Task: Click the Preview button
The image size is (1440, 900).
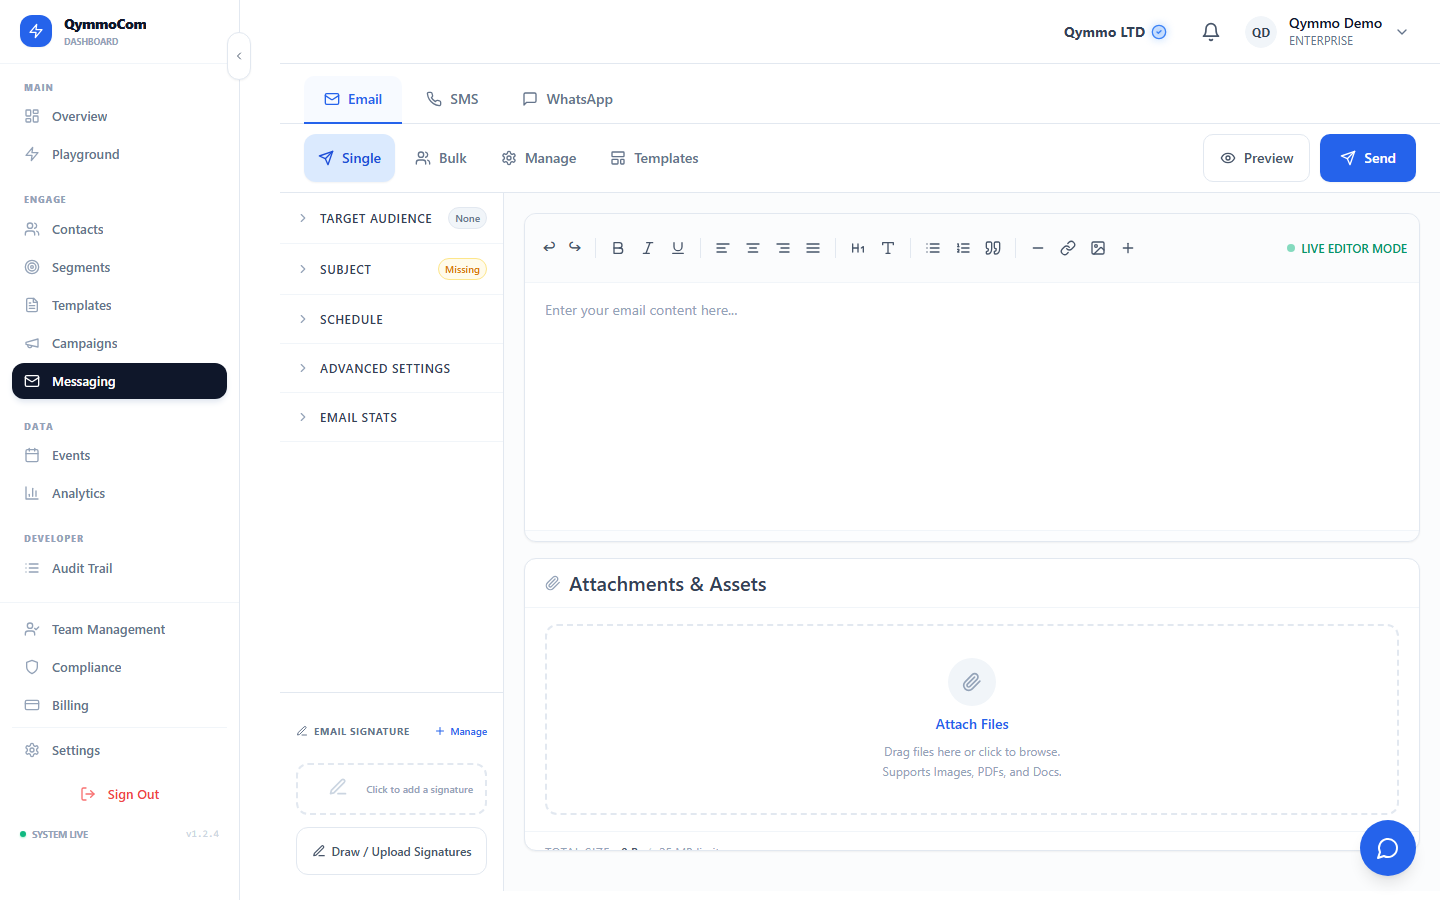Action: pyautogui.click(x=1256, y=158)
